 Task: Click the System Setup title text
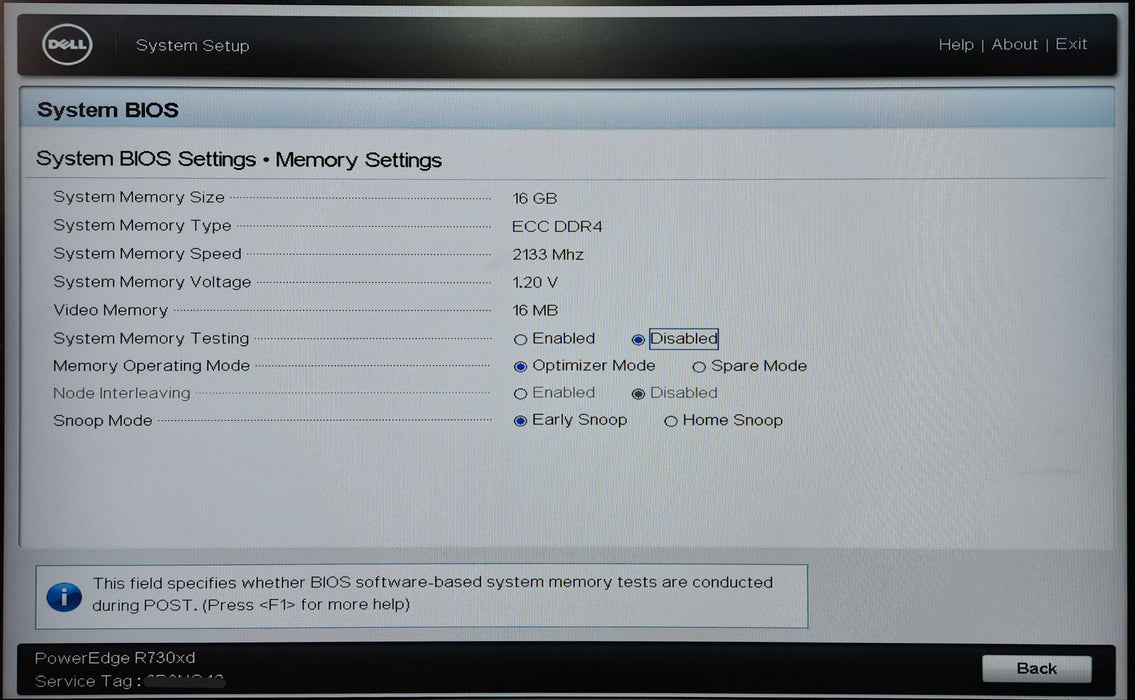pos(193,46)
